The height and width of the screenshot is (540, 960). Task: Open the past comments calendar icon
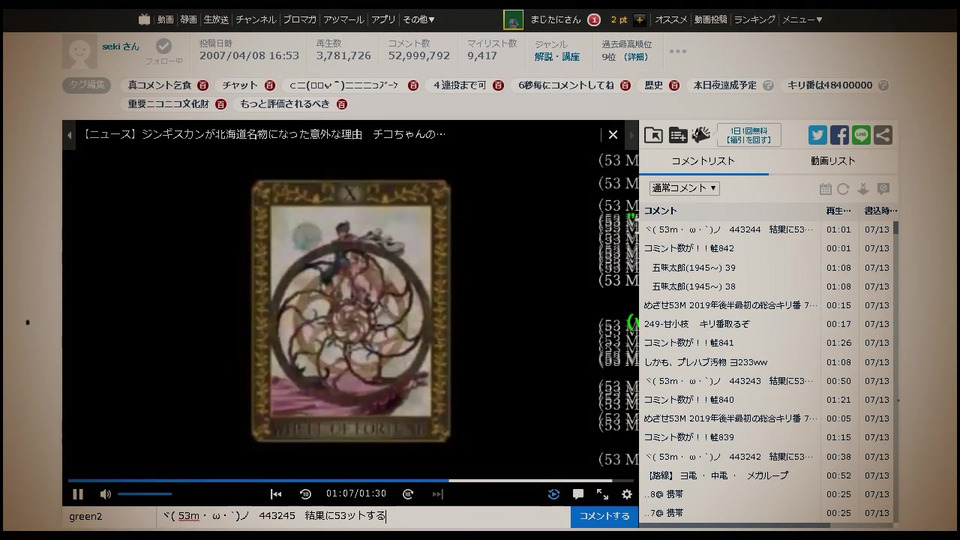[825, 189]
